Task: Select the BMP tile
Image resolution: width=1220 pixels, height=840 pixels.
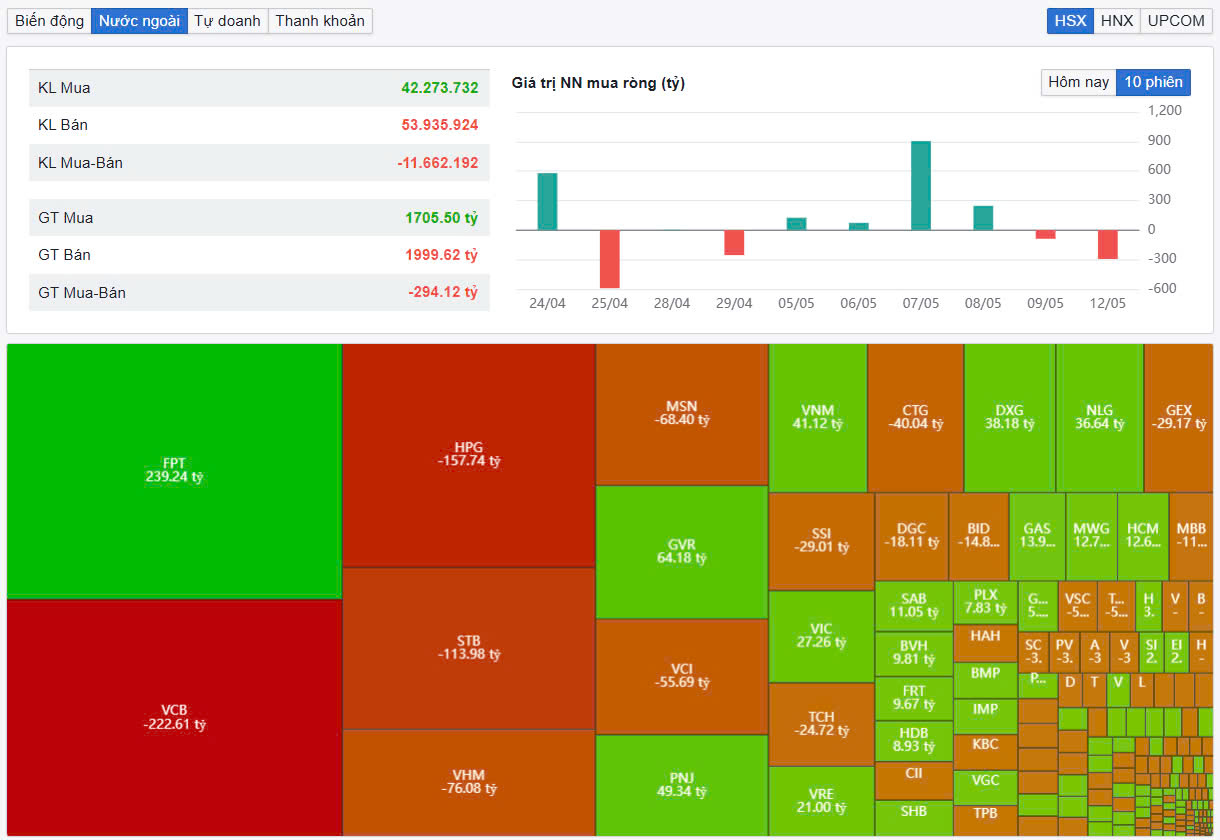Action: tap(985, 680)
